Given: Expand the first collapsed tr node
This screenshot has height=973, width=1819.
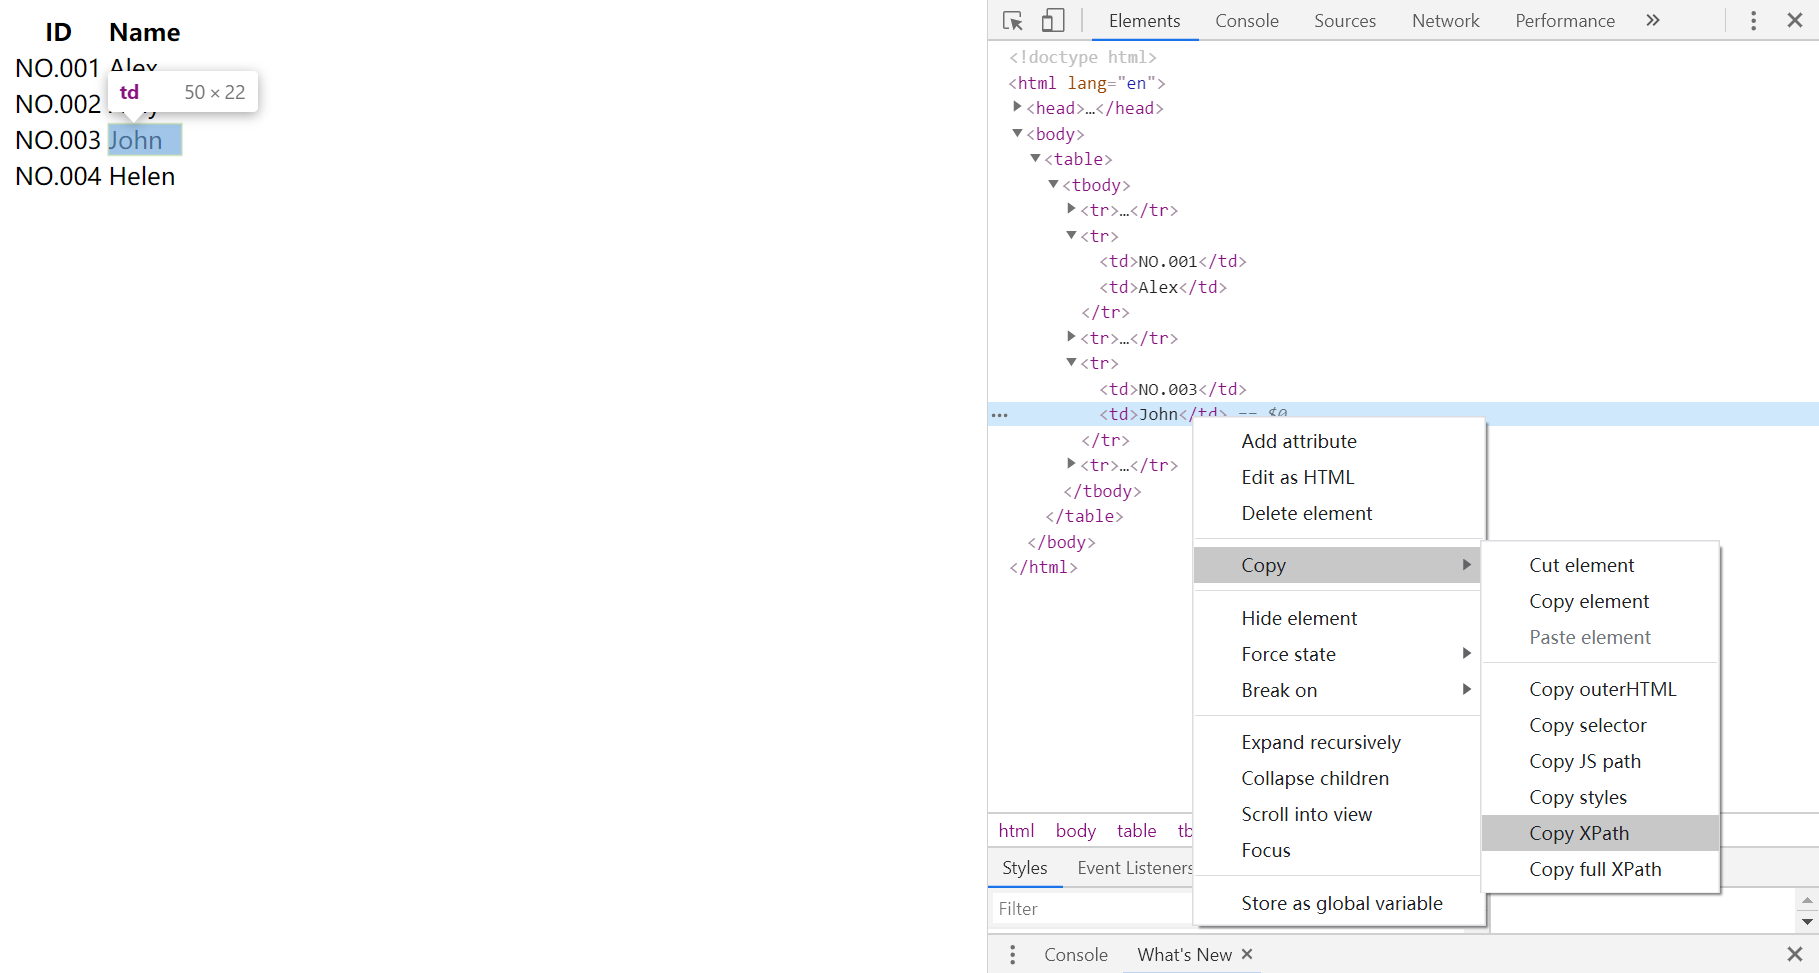Looking at the screenshot, I should pyautogui.click(x=1071, y=209).
